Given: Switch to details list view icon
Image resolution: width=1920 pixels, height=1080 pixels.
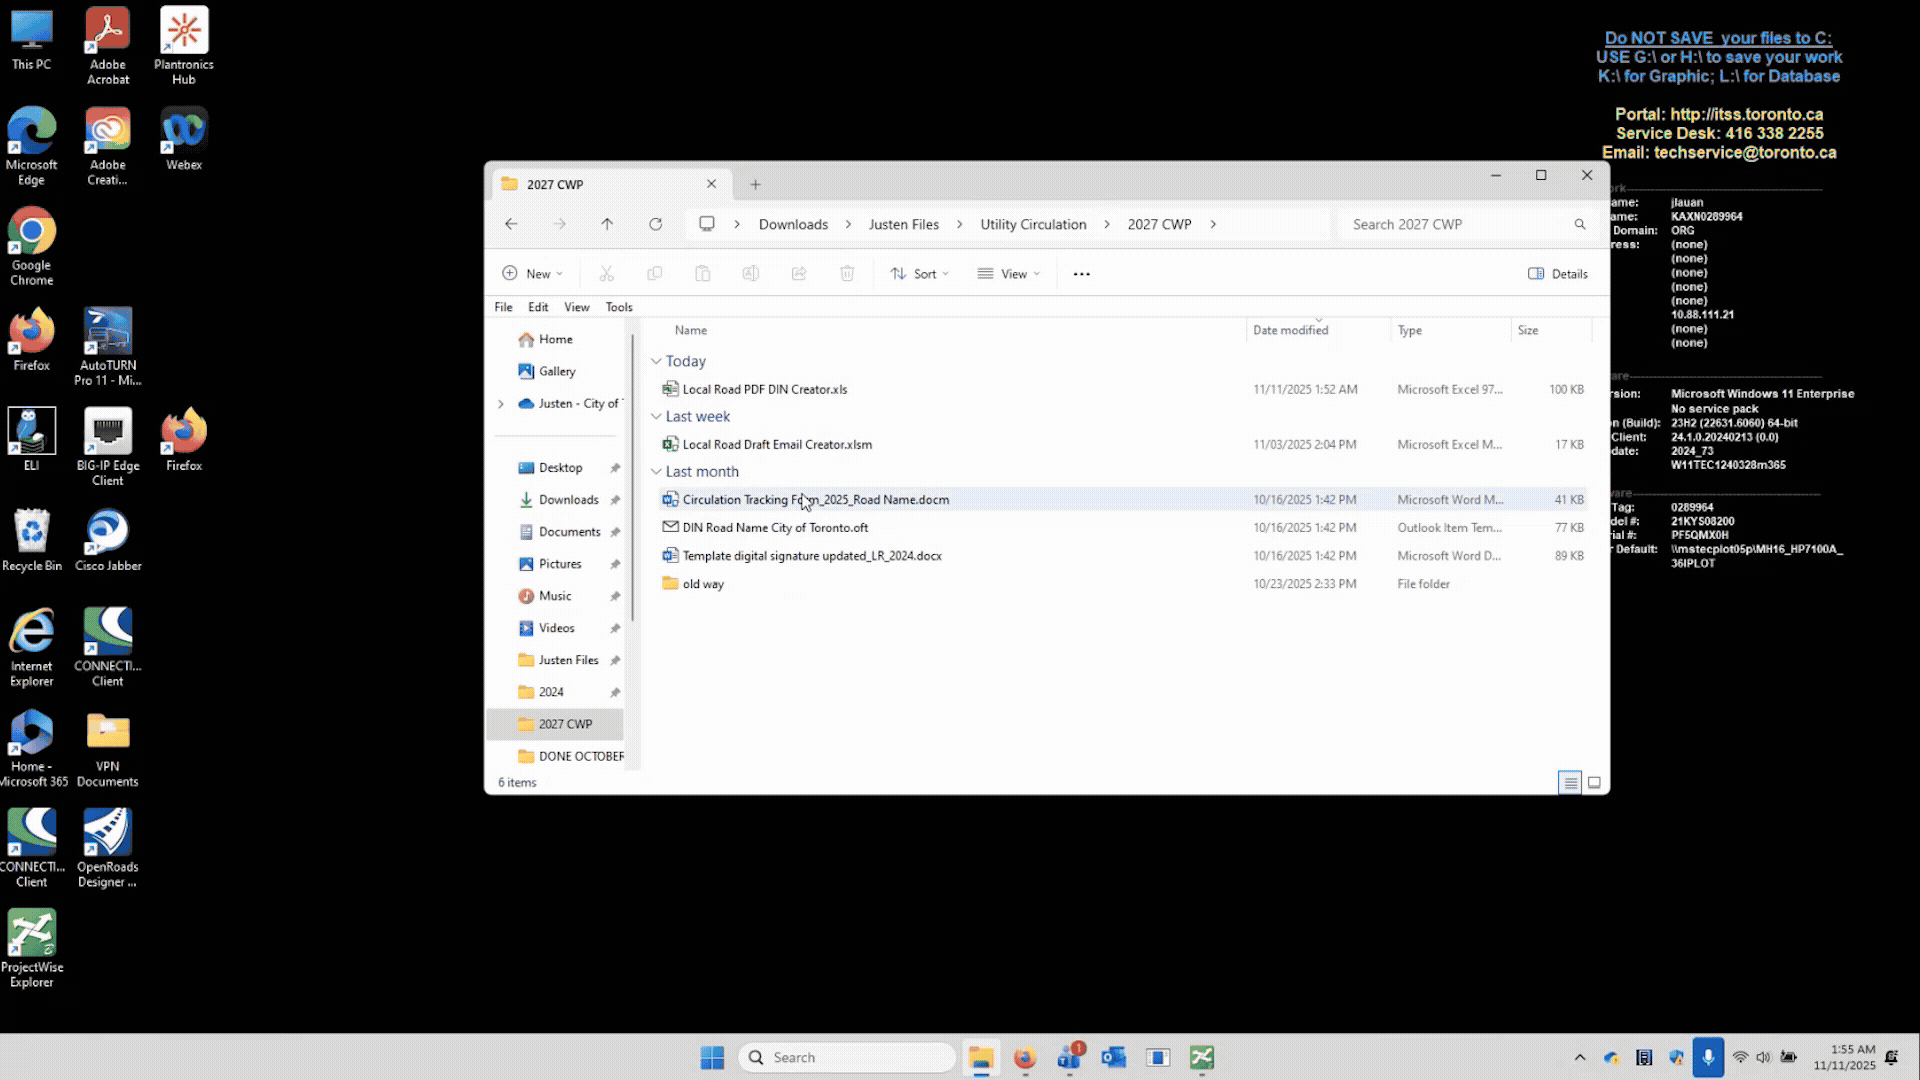Looking at the screenshot, I should click(x=1570, y=783).
